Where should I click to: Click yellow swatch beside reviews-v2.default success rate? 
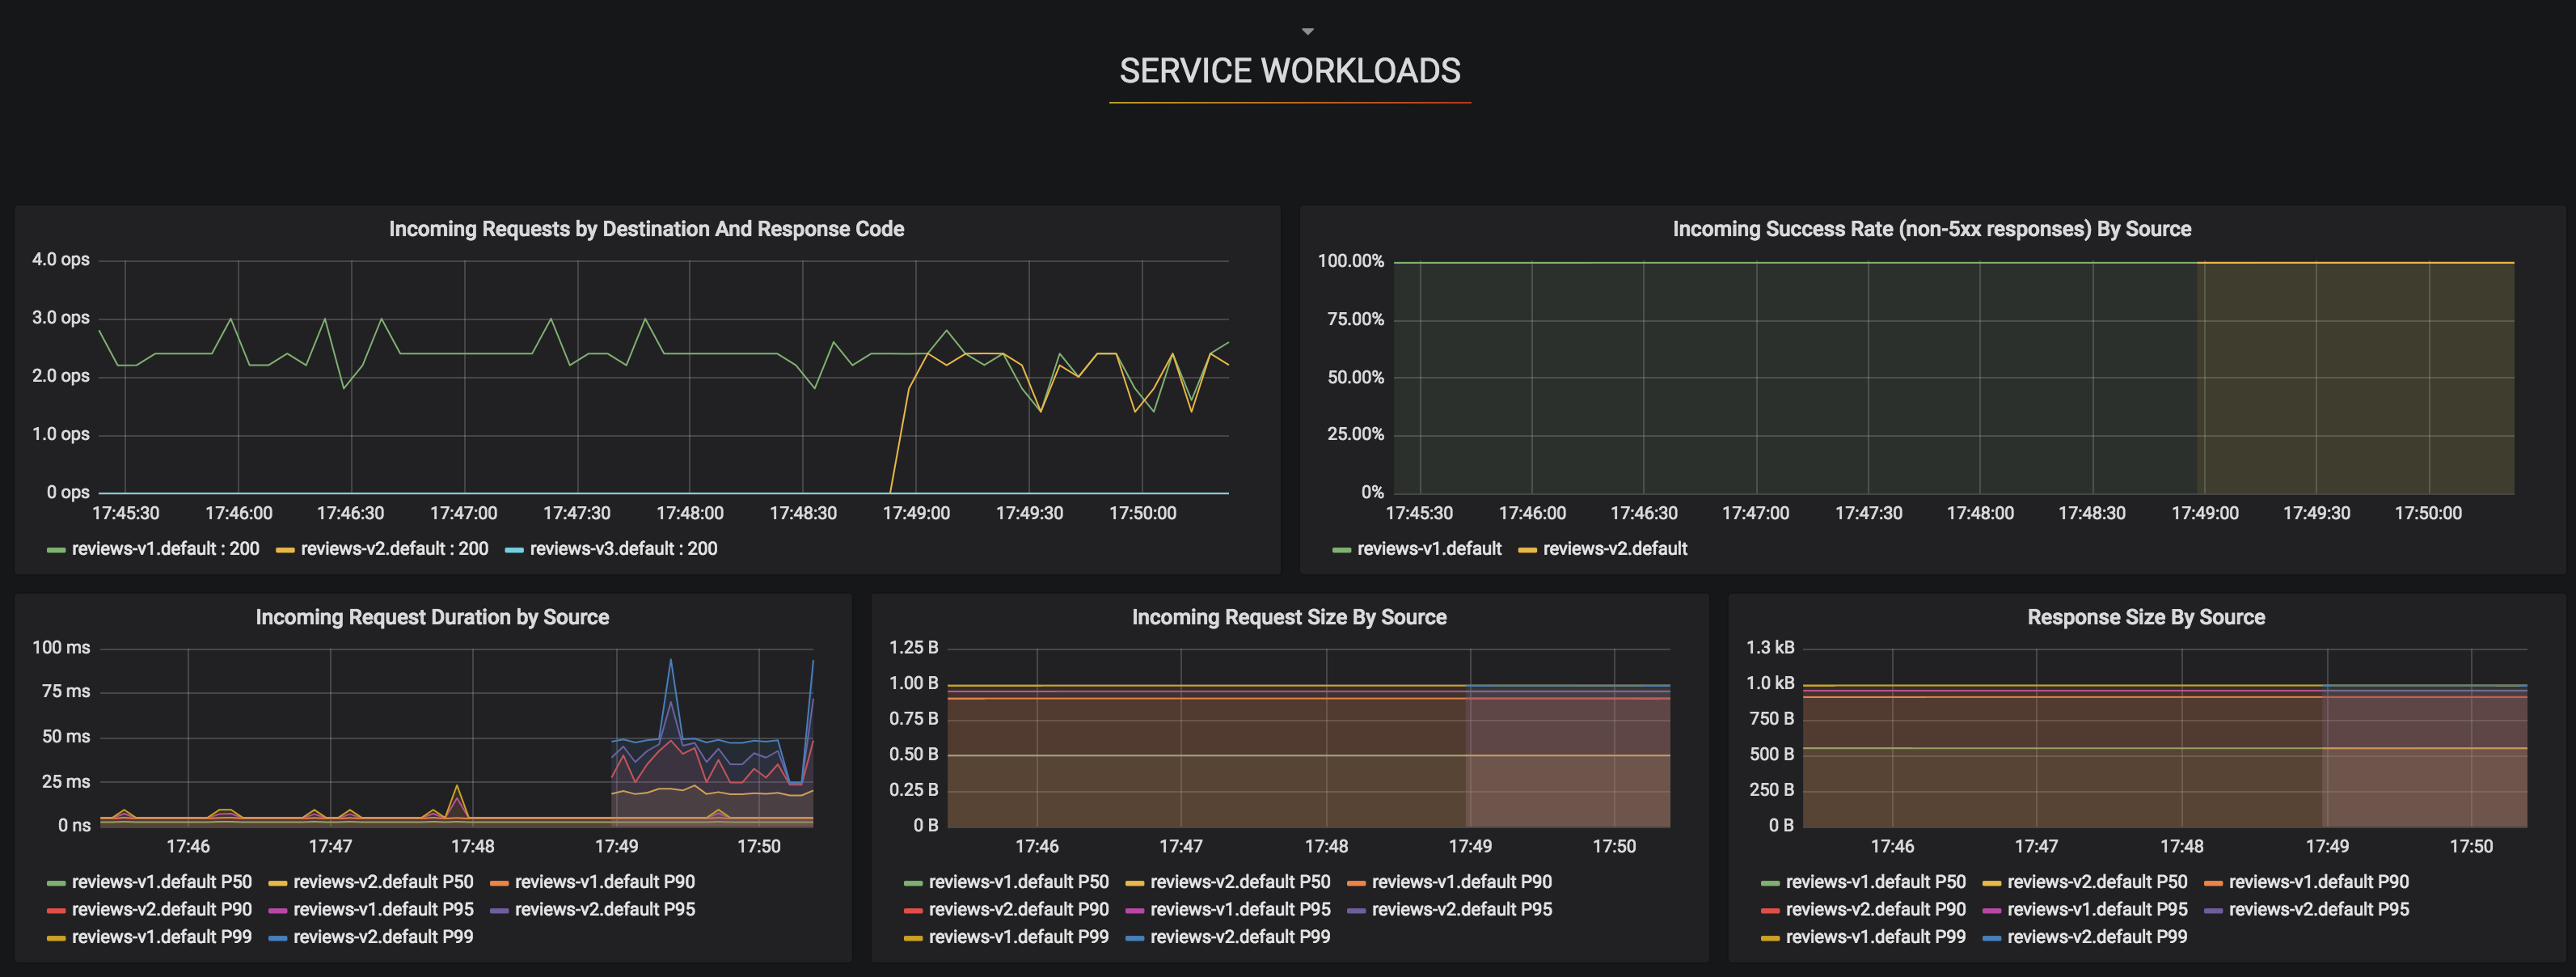pyautogui.click(x=1527, y=550)
